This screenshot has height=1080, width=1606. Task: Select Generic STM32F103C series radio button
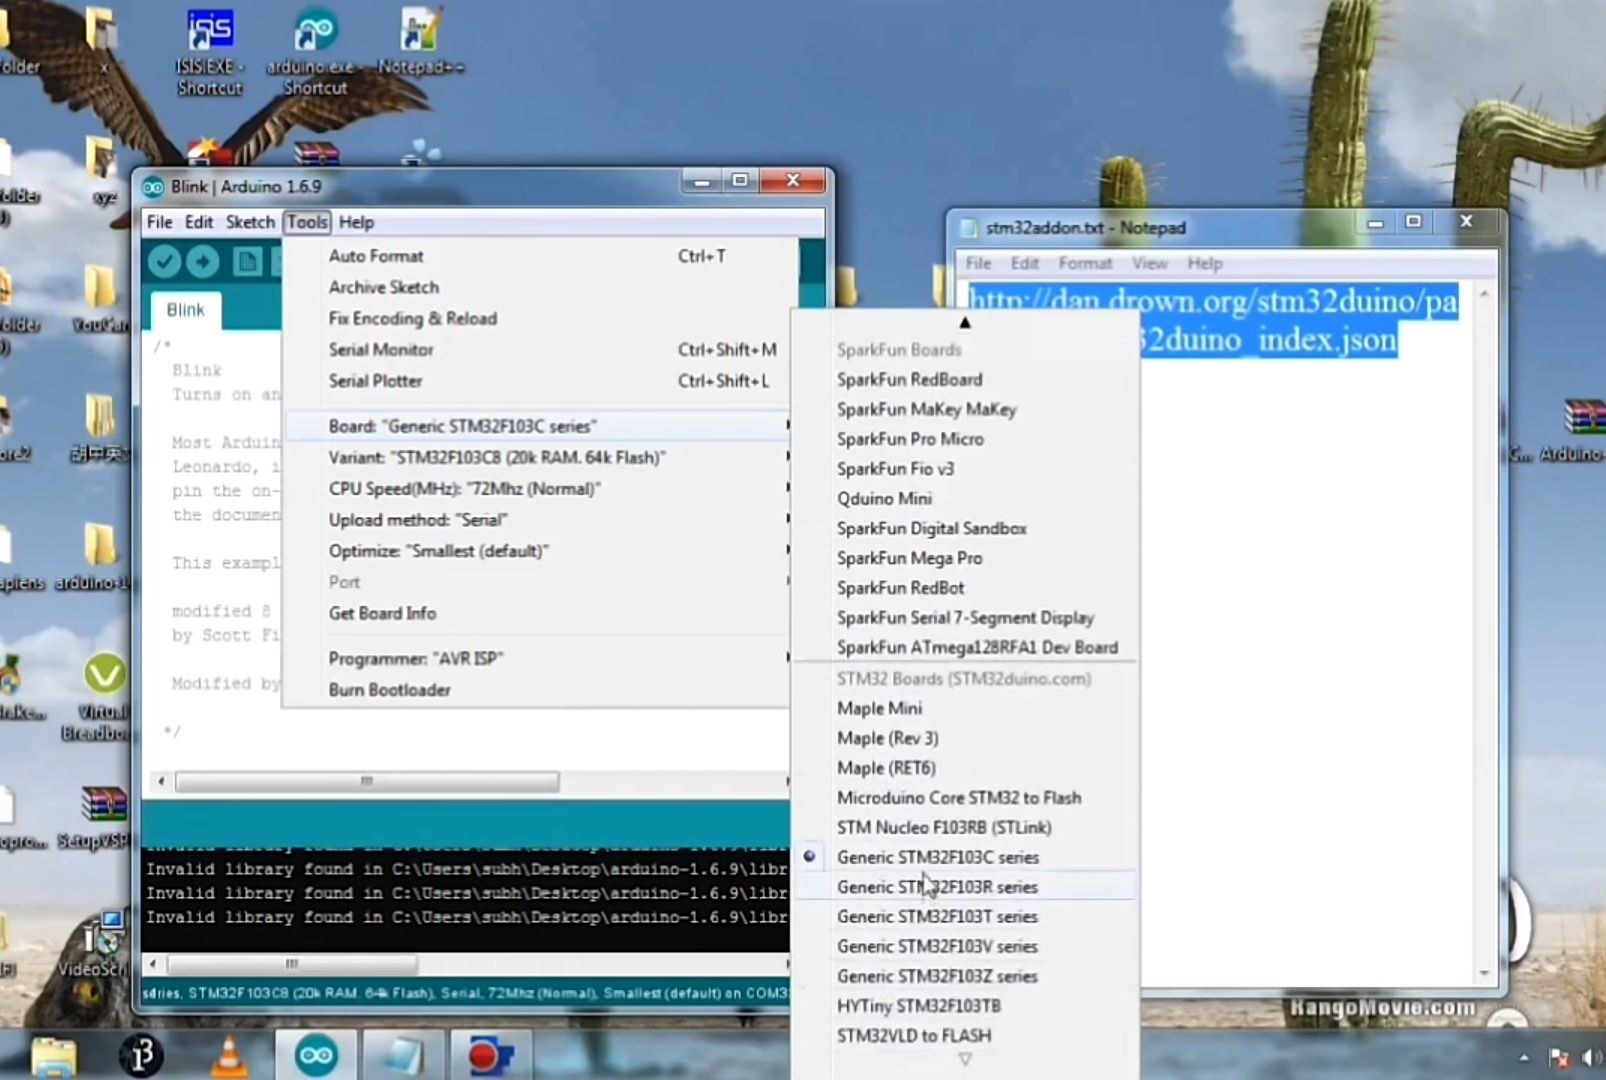[x=810, y=857]
